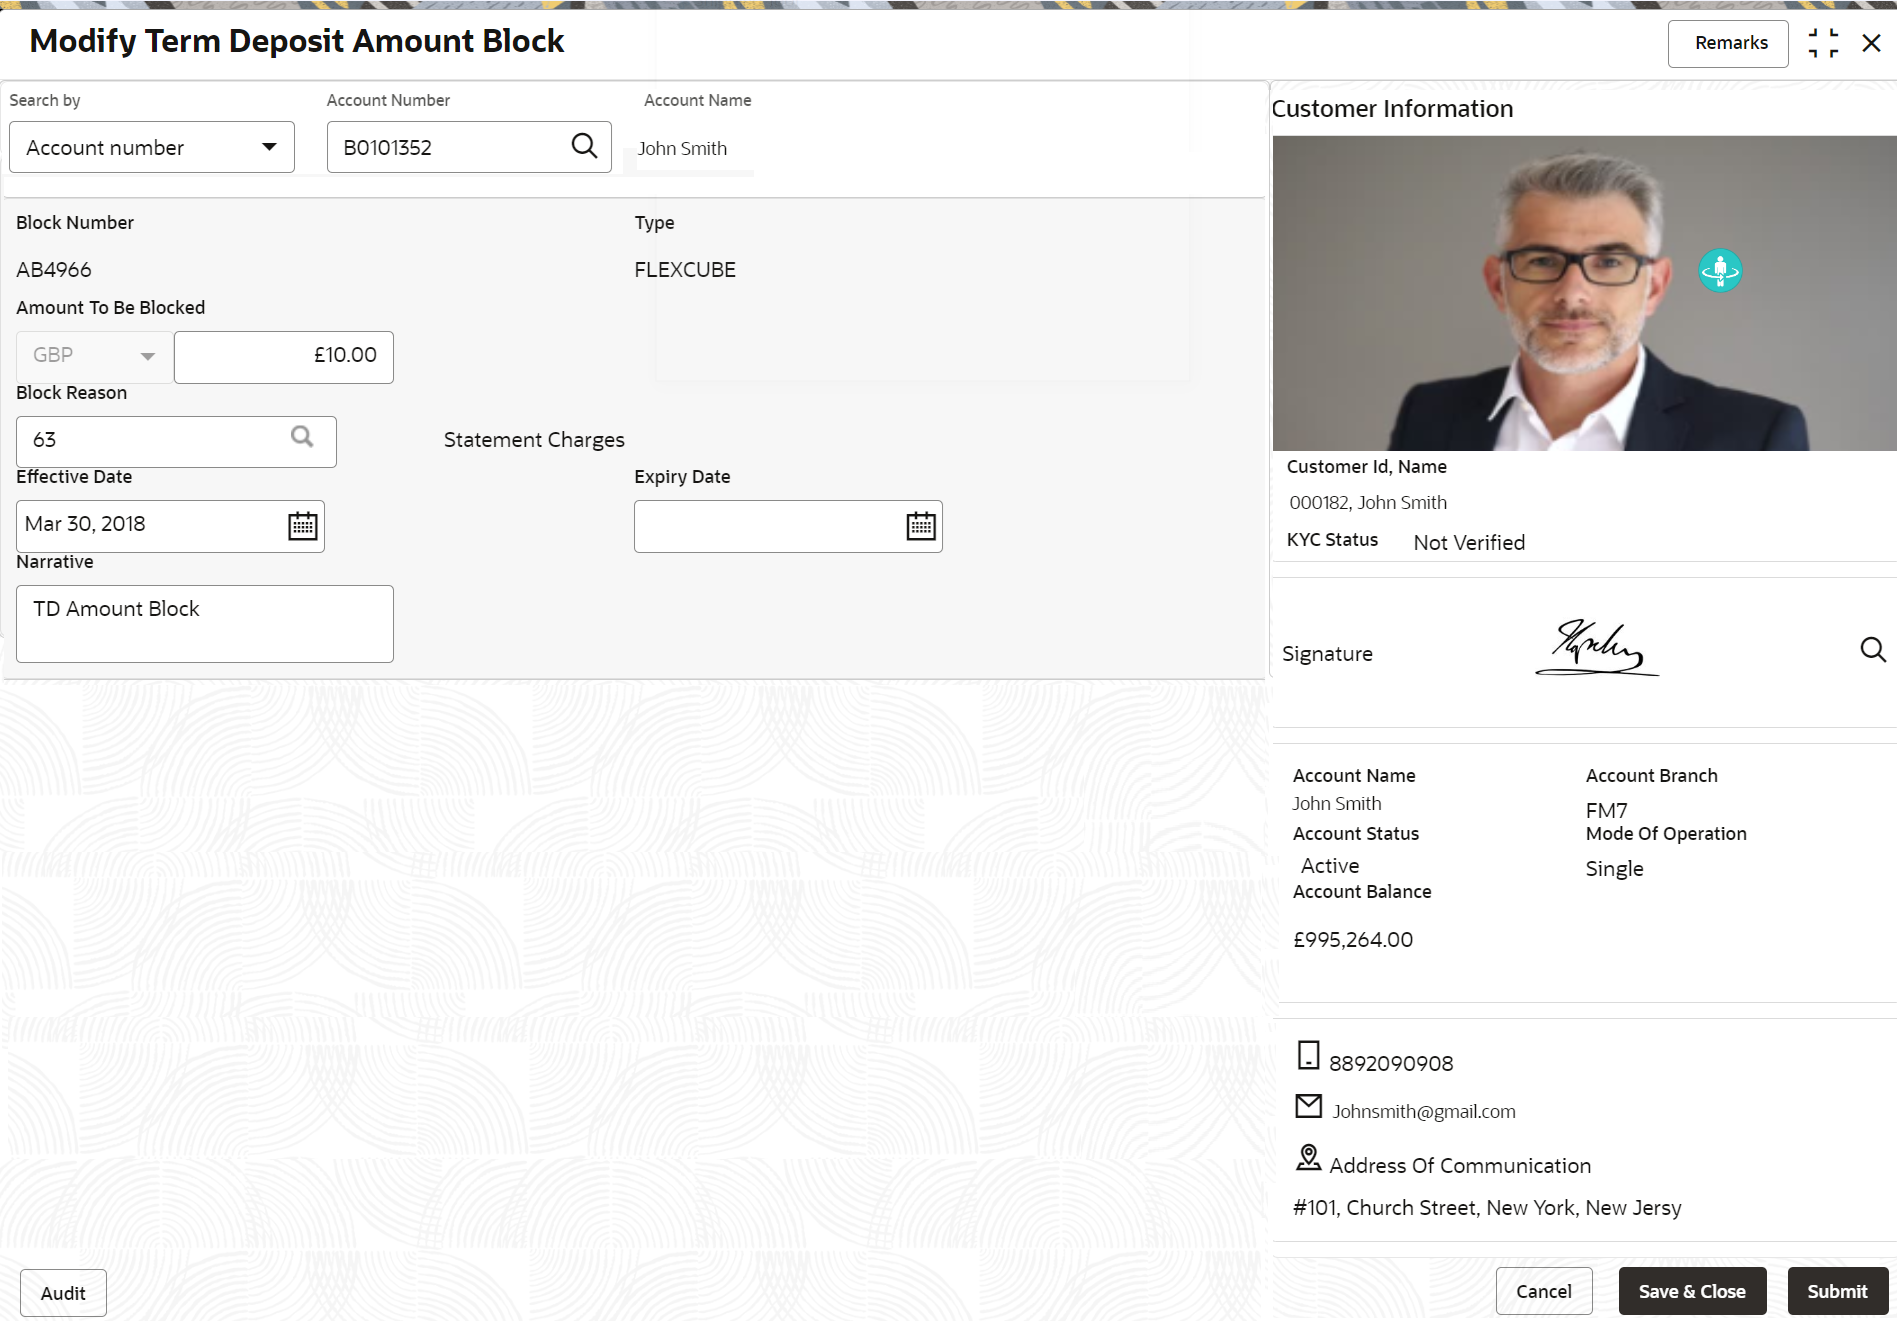Click the customer photo thumbnail
This screenshot has width=1897, height=1322.
point(1584,293)
